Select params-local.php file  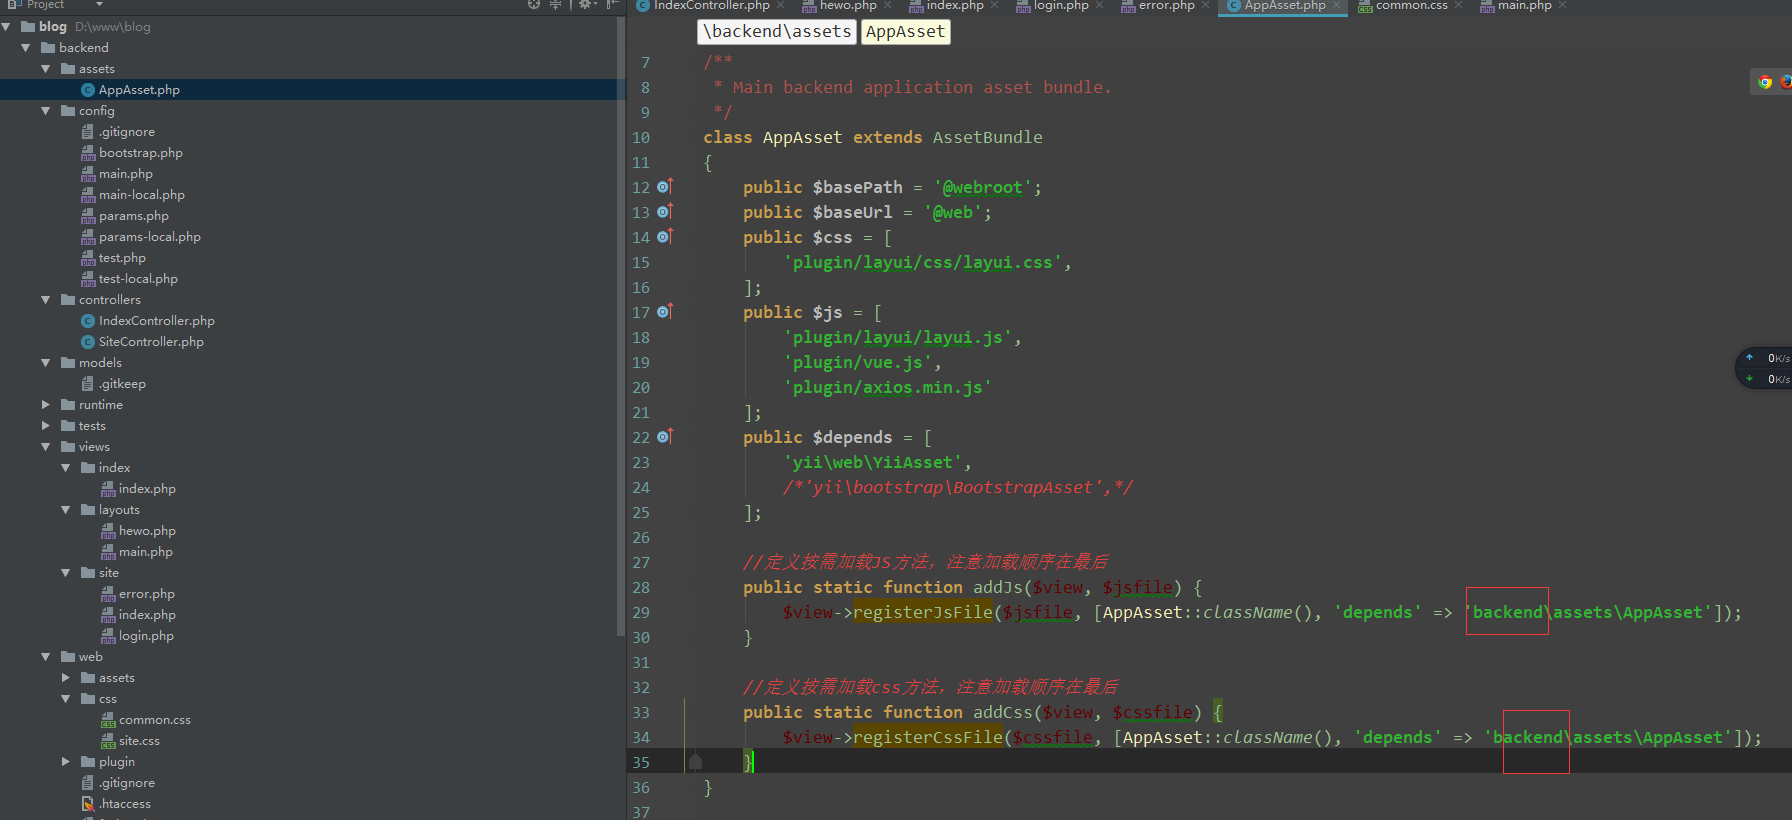[x=149, y=237]
